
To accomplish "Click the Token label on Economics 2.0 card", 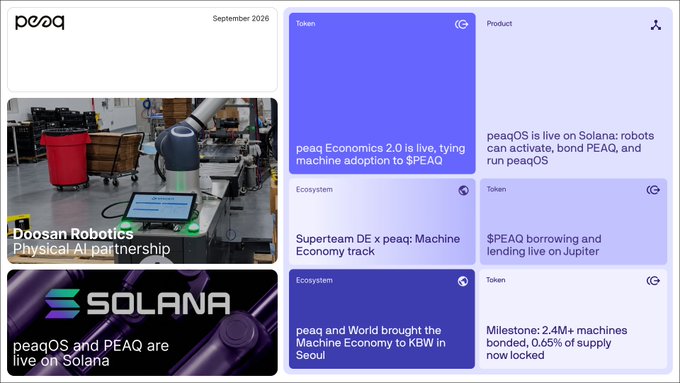I will click(305, 23).
